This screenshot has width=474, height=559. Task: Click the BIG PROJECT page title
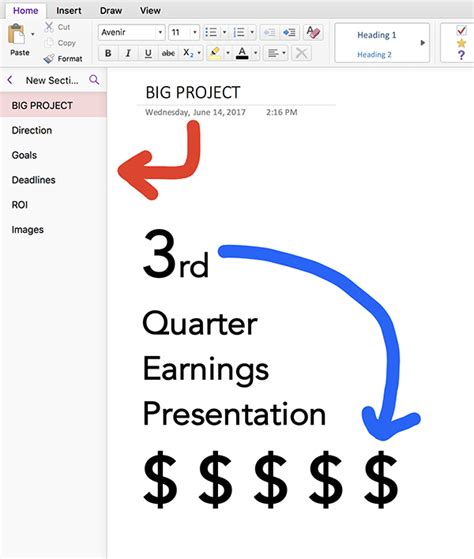(193, 92)
